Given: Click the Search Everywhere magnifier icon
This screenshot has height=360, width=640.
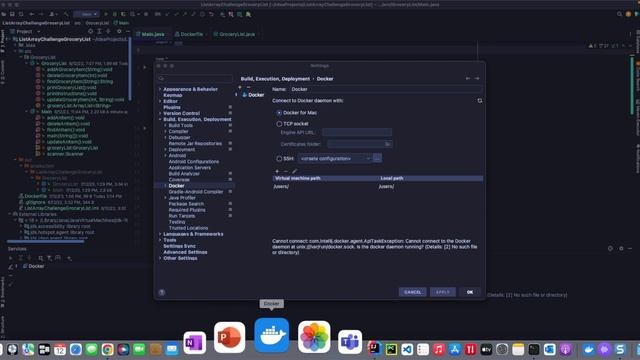Looking at the screenshot, I should pyautogui.click(x=619, y=14).
